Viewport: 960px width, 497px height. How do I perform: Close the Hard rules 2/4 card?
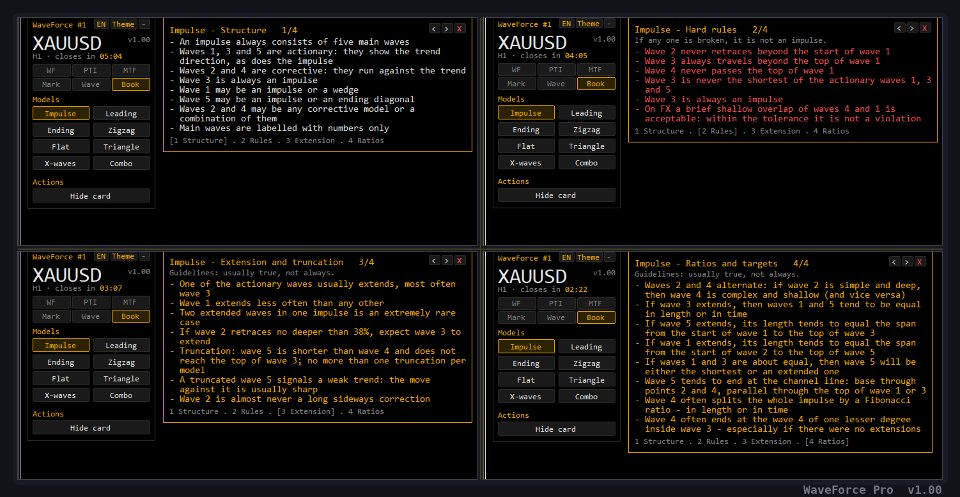[x=925, y=28]
